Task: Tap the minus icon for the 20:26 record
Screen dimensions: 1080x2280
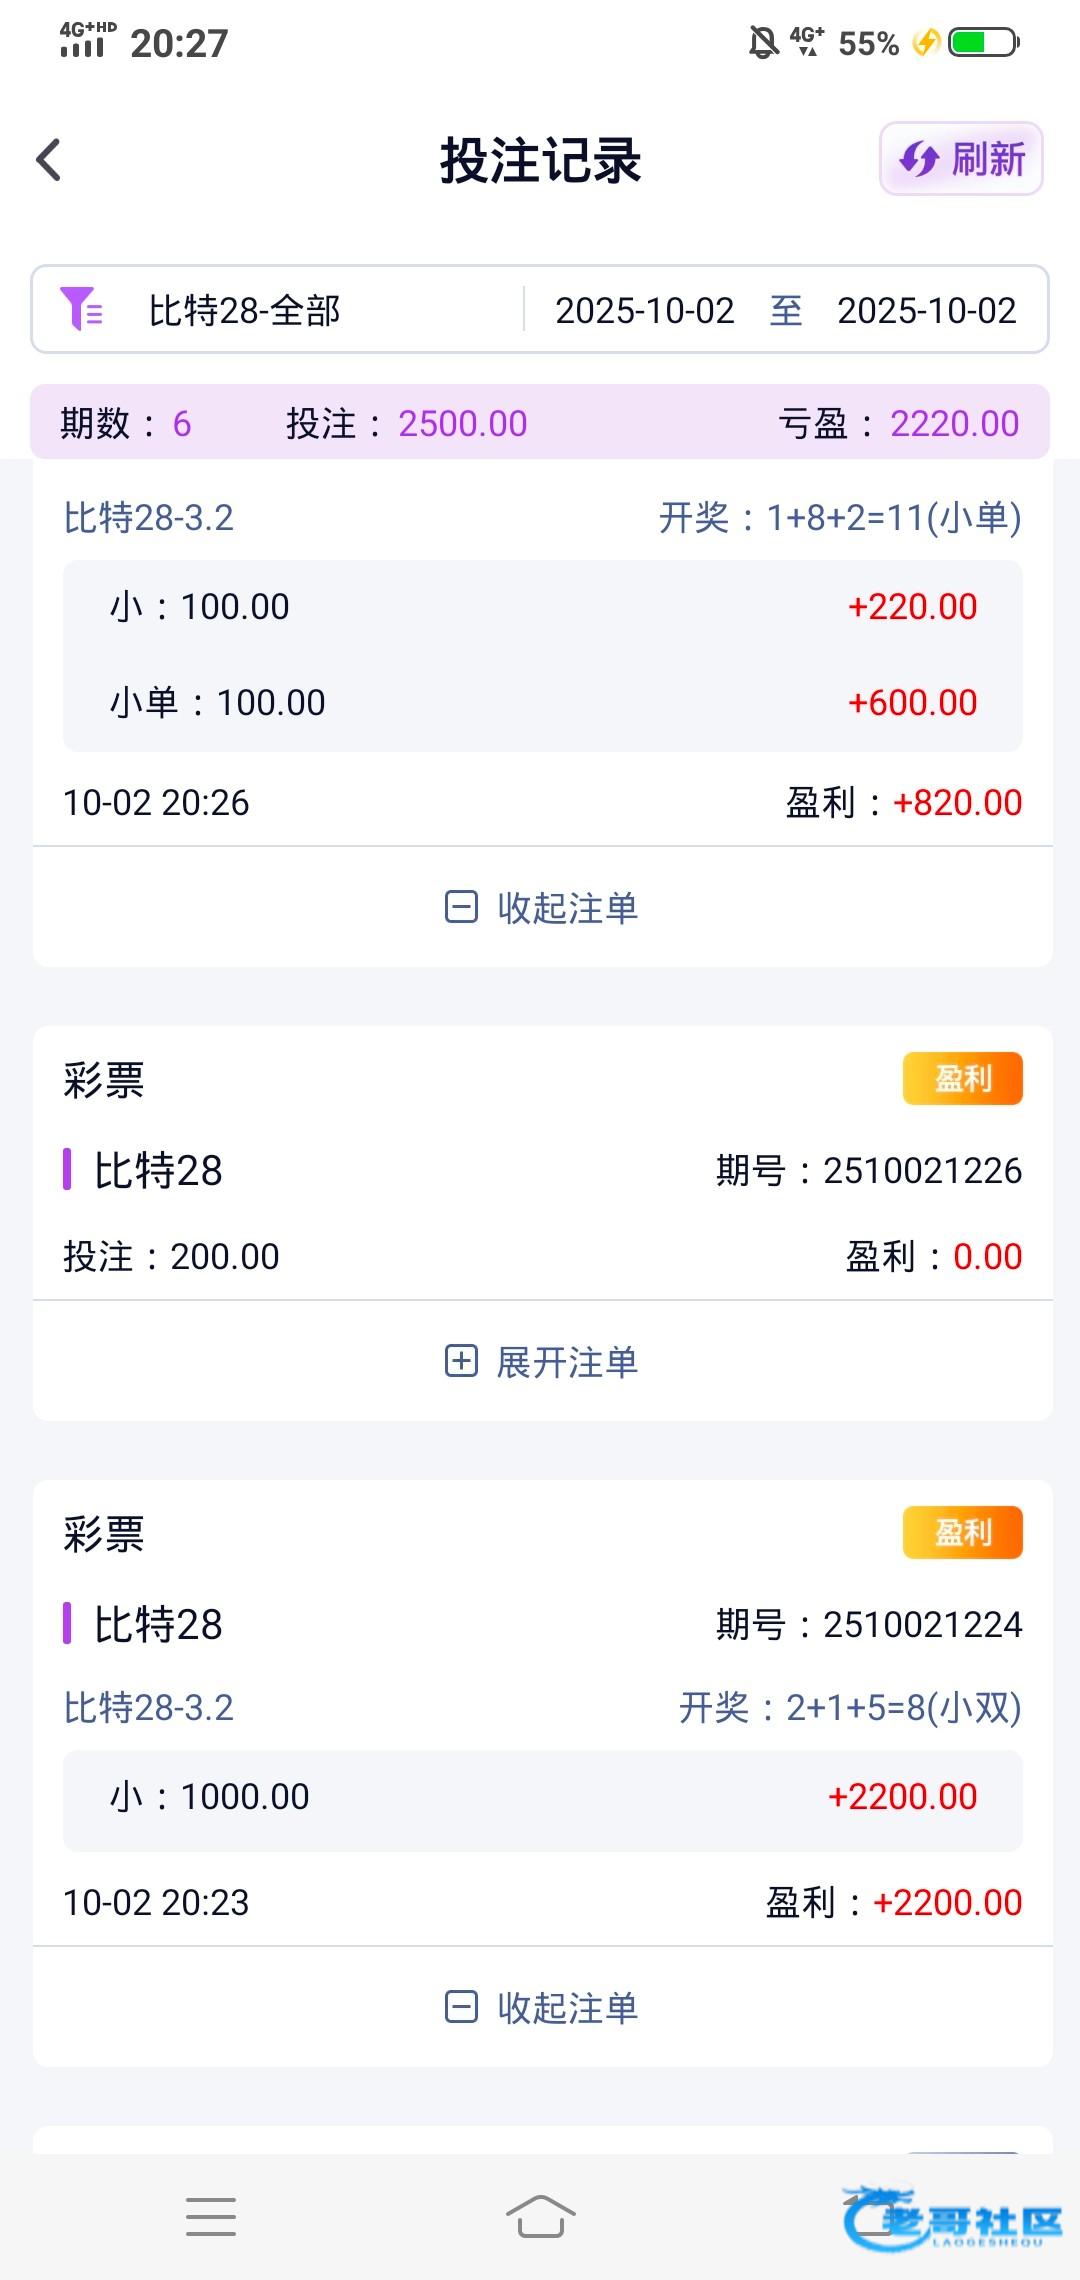Action: coord(461,907)
